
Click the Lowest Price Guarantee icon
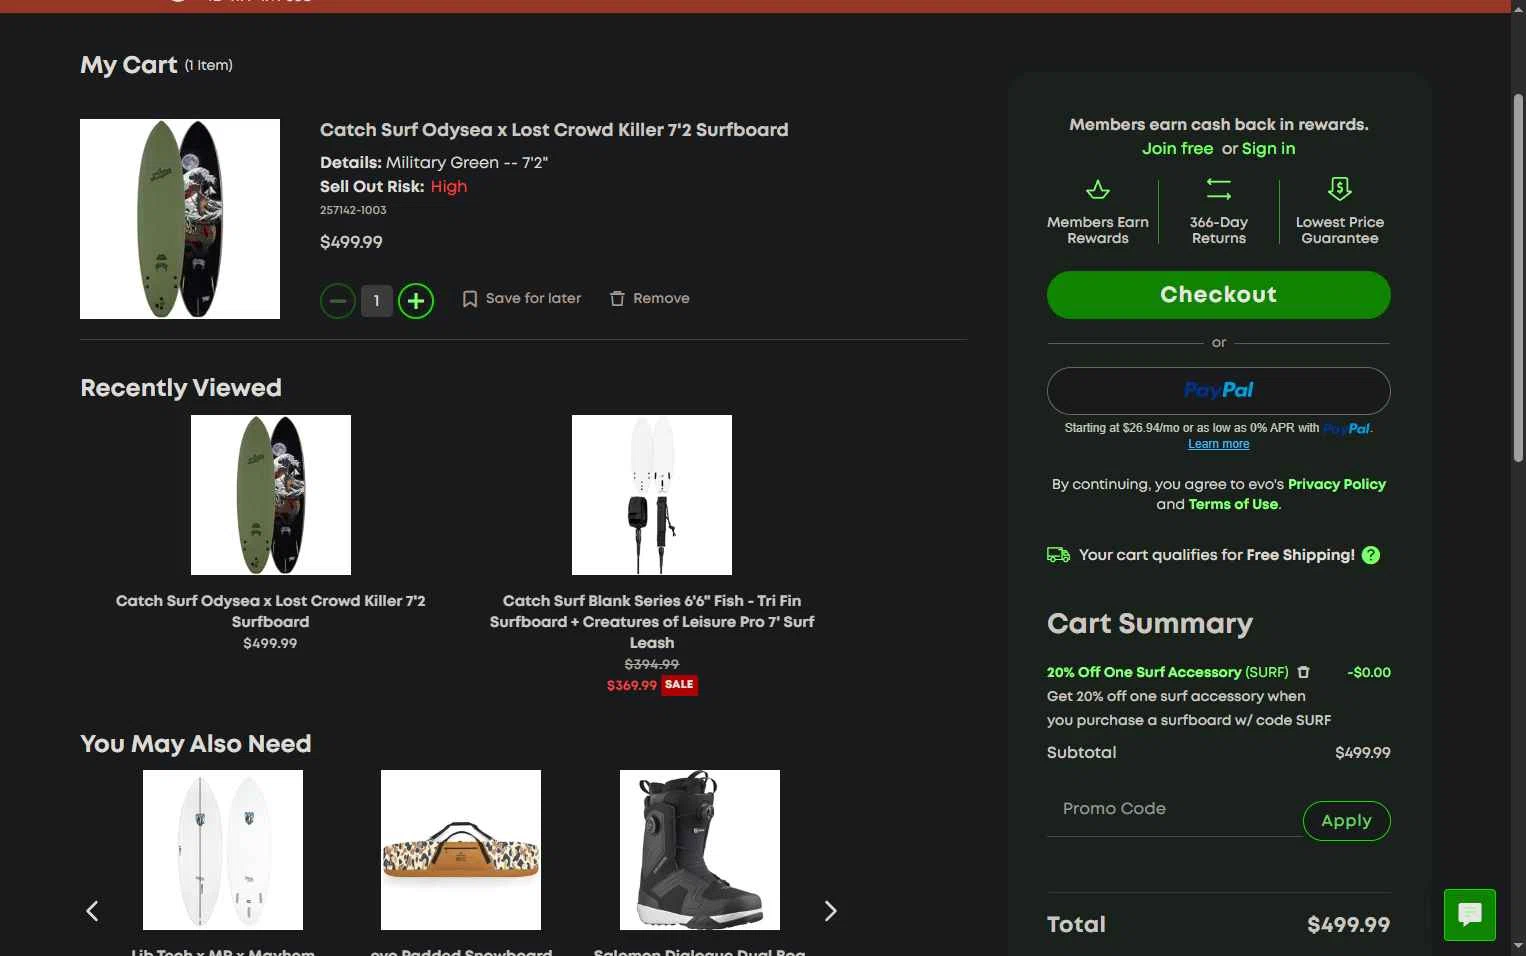1340,188
